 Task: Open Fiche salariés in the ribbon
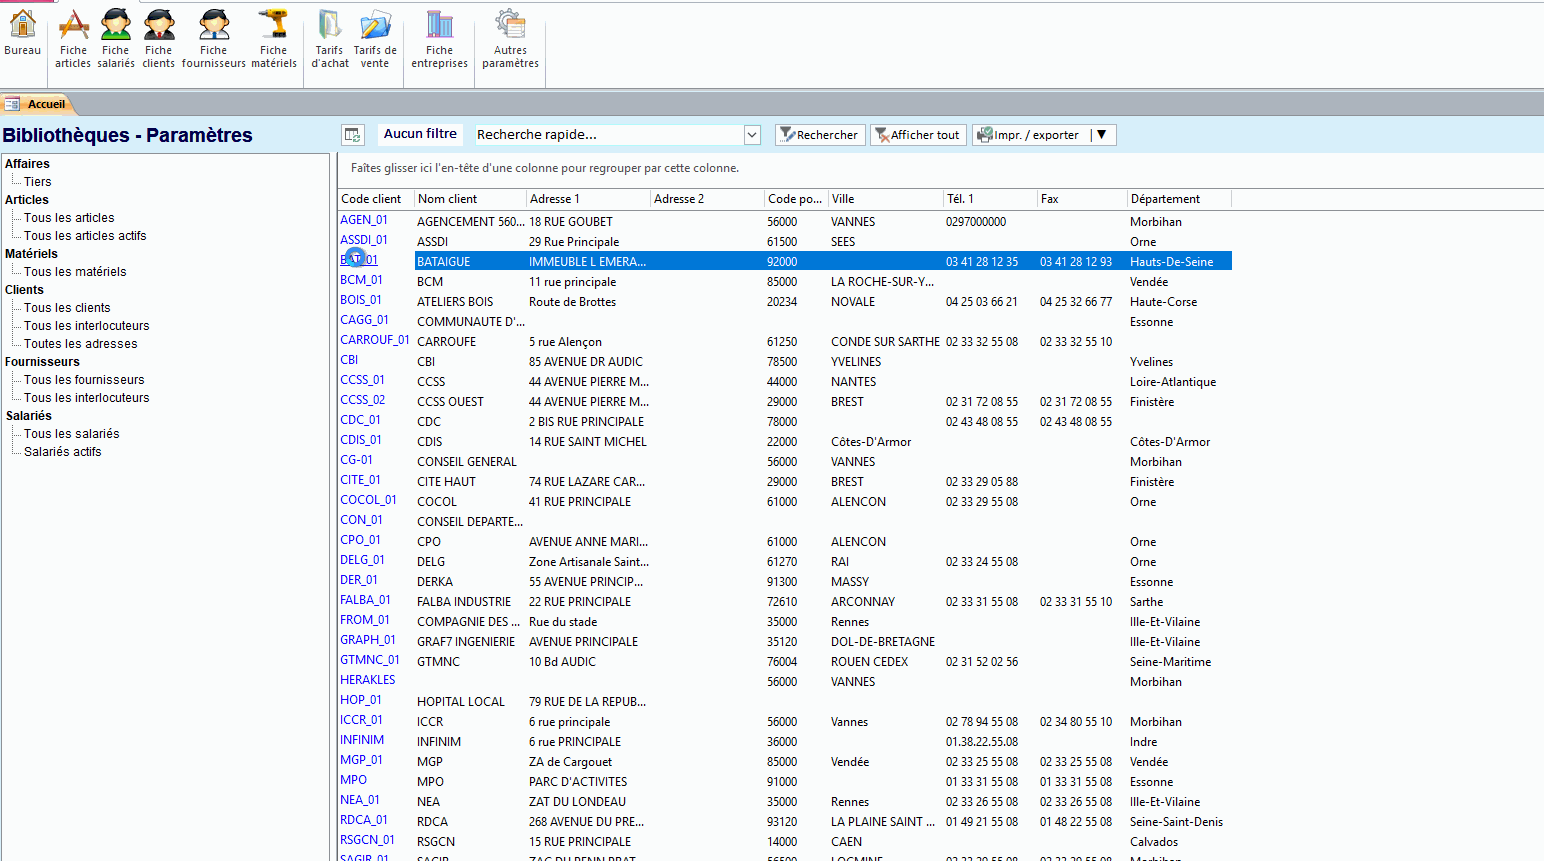pyautogui.click(x=116, y=38)
